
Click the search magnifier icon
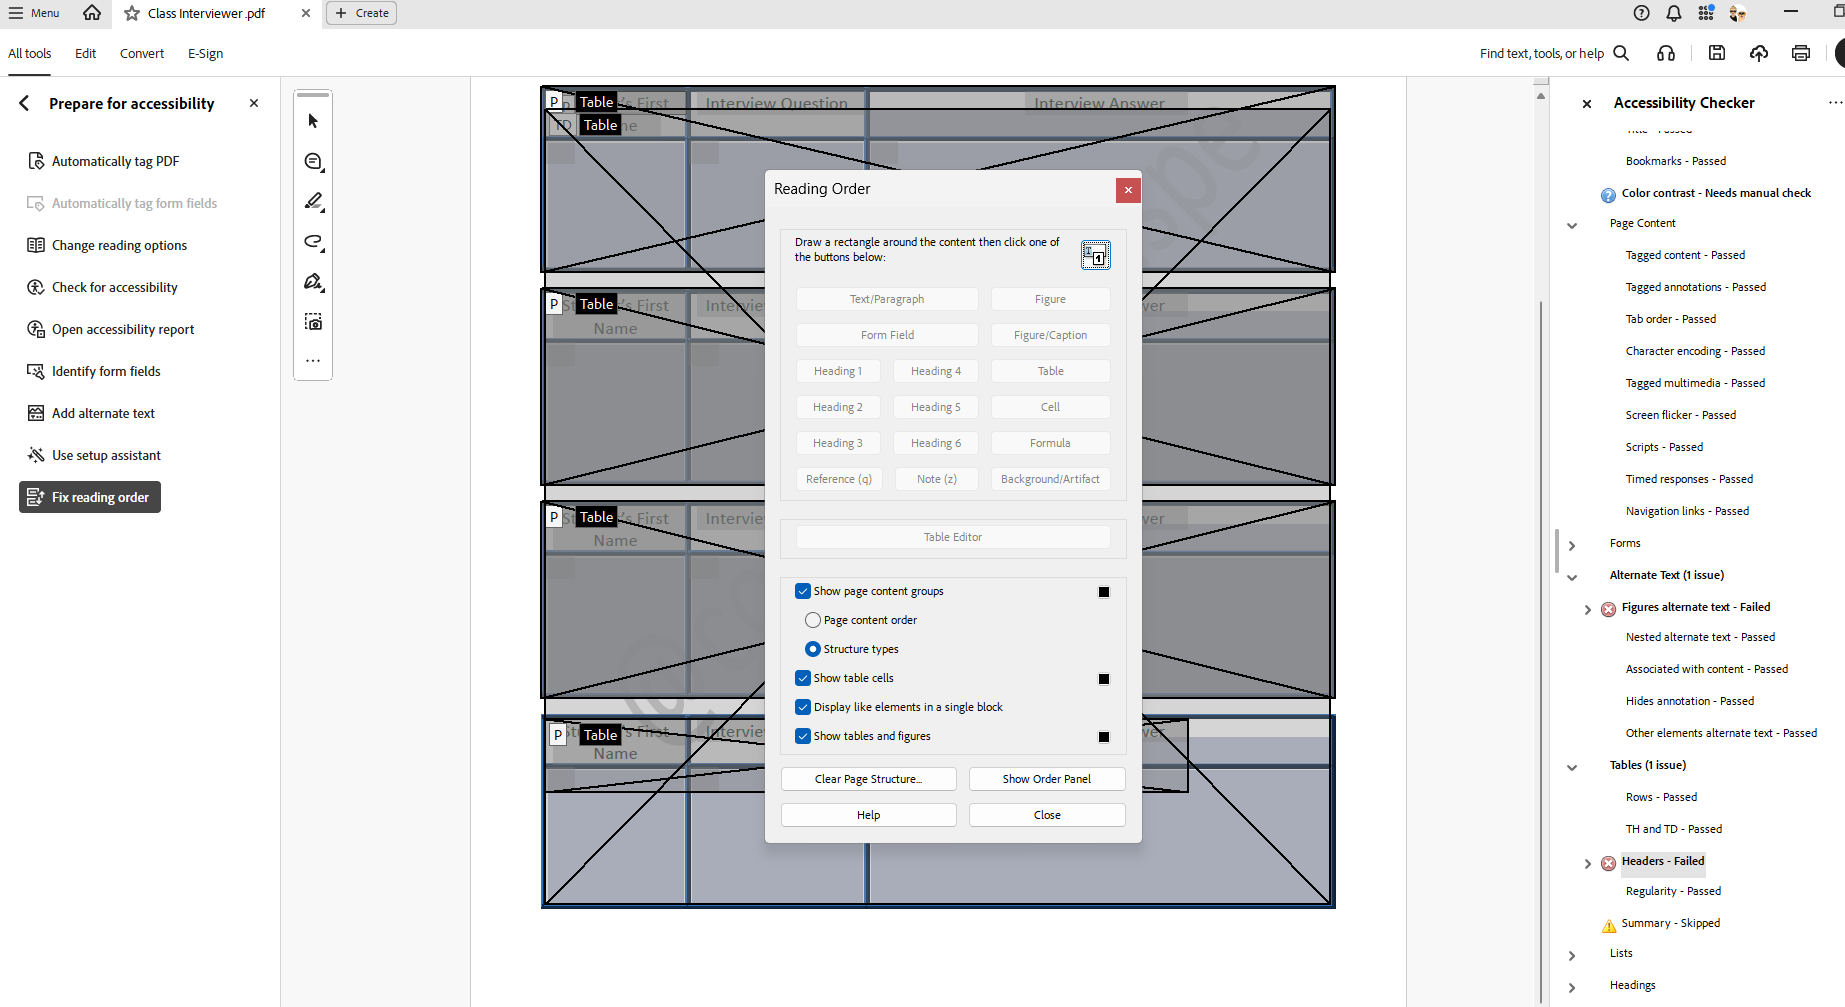(1621, 53)
